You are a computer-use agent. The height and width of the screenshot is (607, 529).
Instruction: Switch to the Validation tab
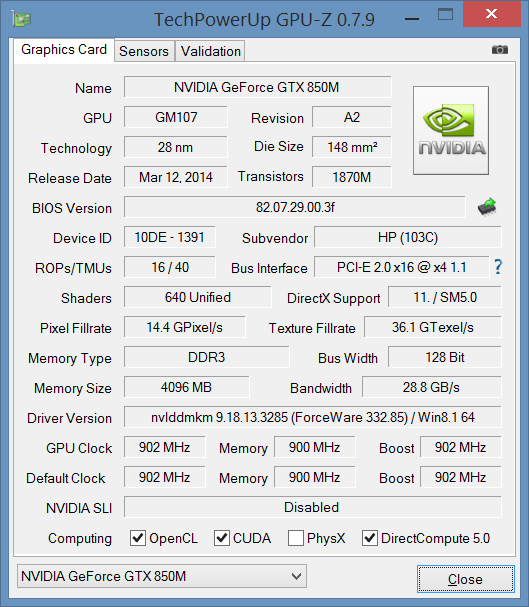coord(211,51)
